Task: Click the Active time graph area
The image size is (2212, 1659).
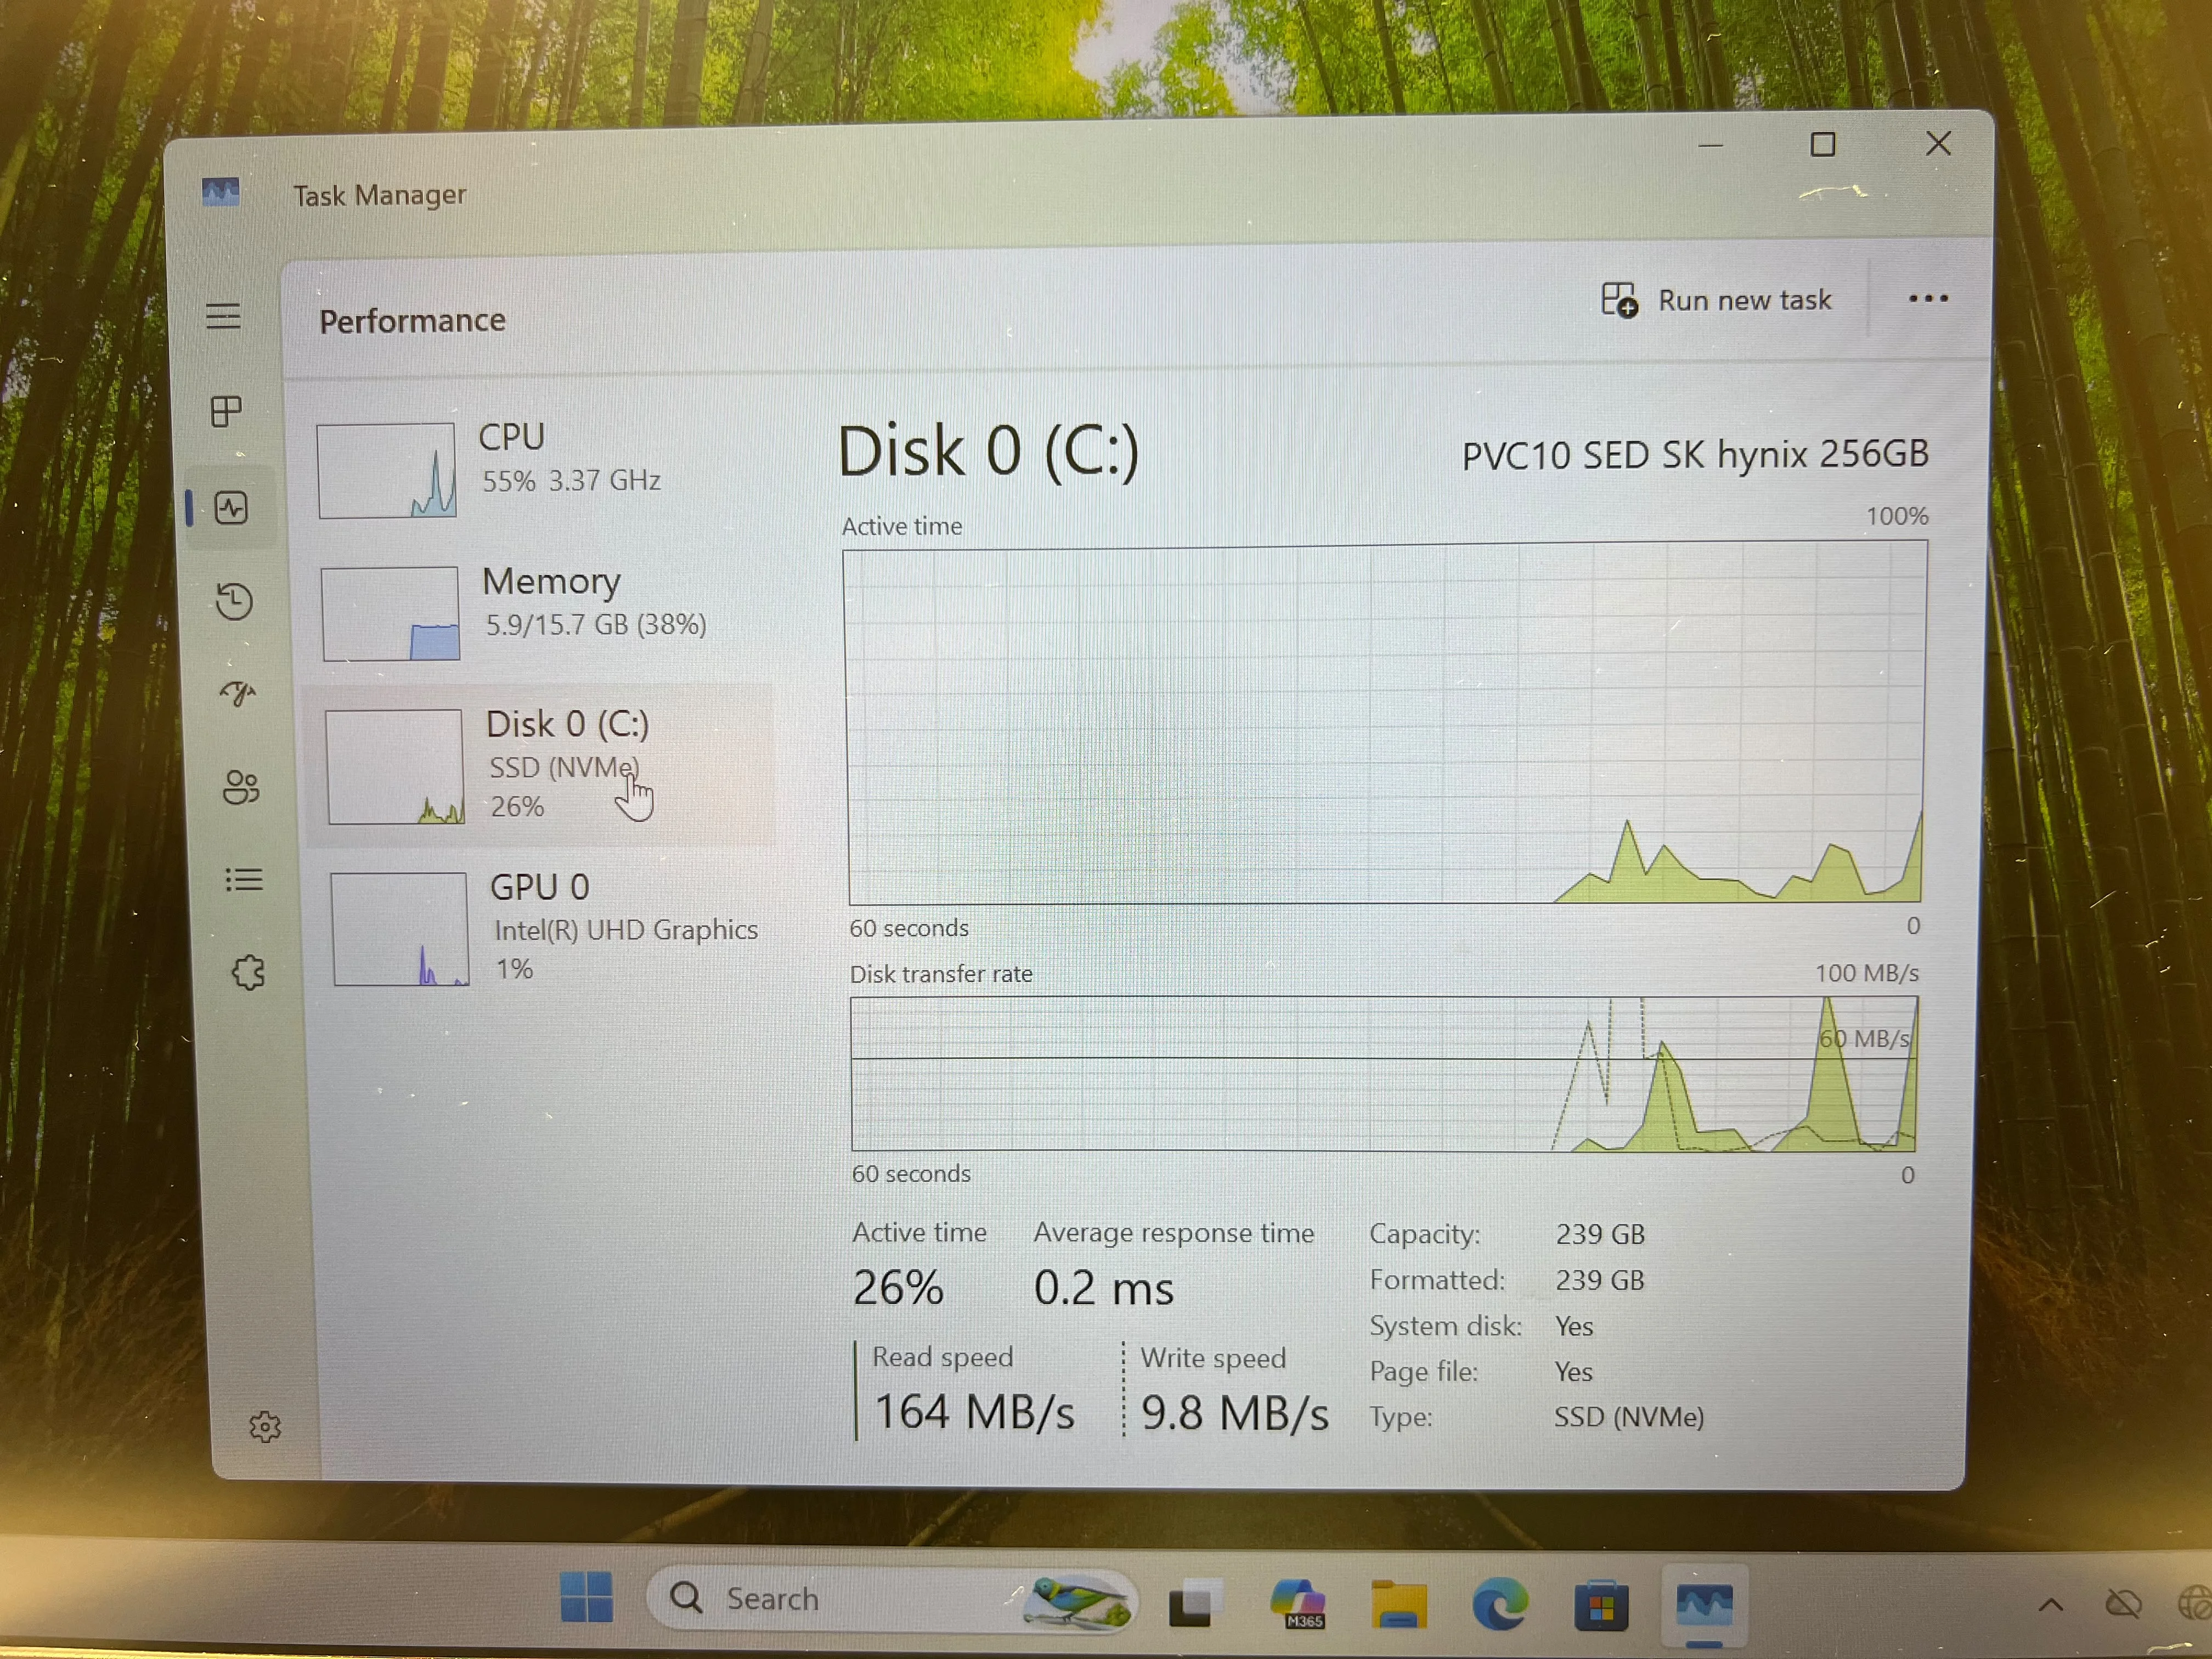Action: tap(1386, 723)
